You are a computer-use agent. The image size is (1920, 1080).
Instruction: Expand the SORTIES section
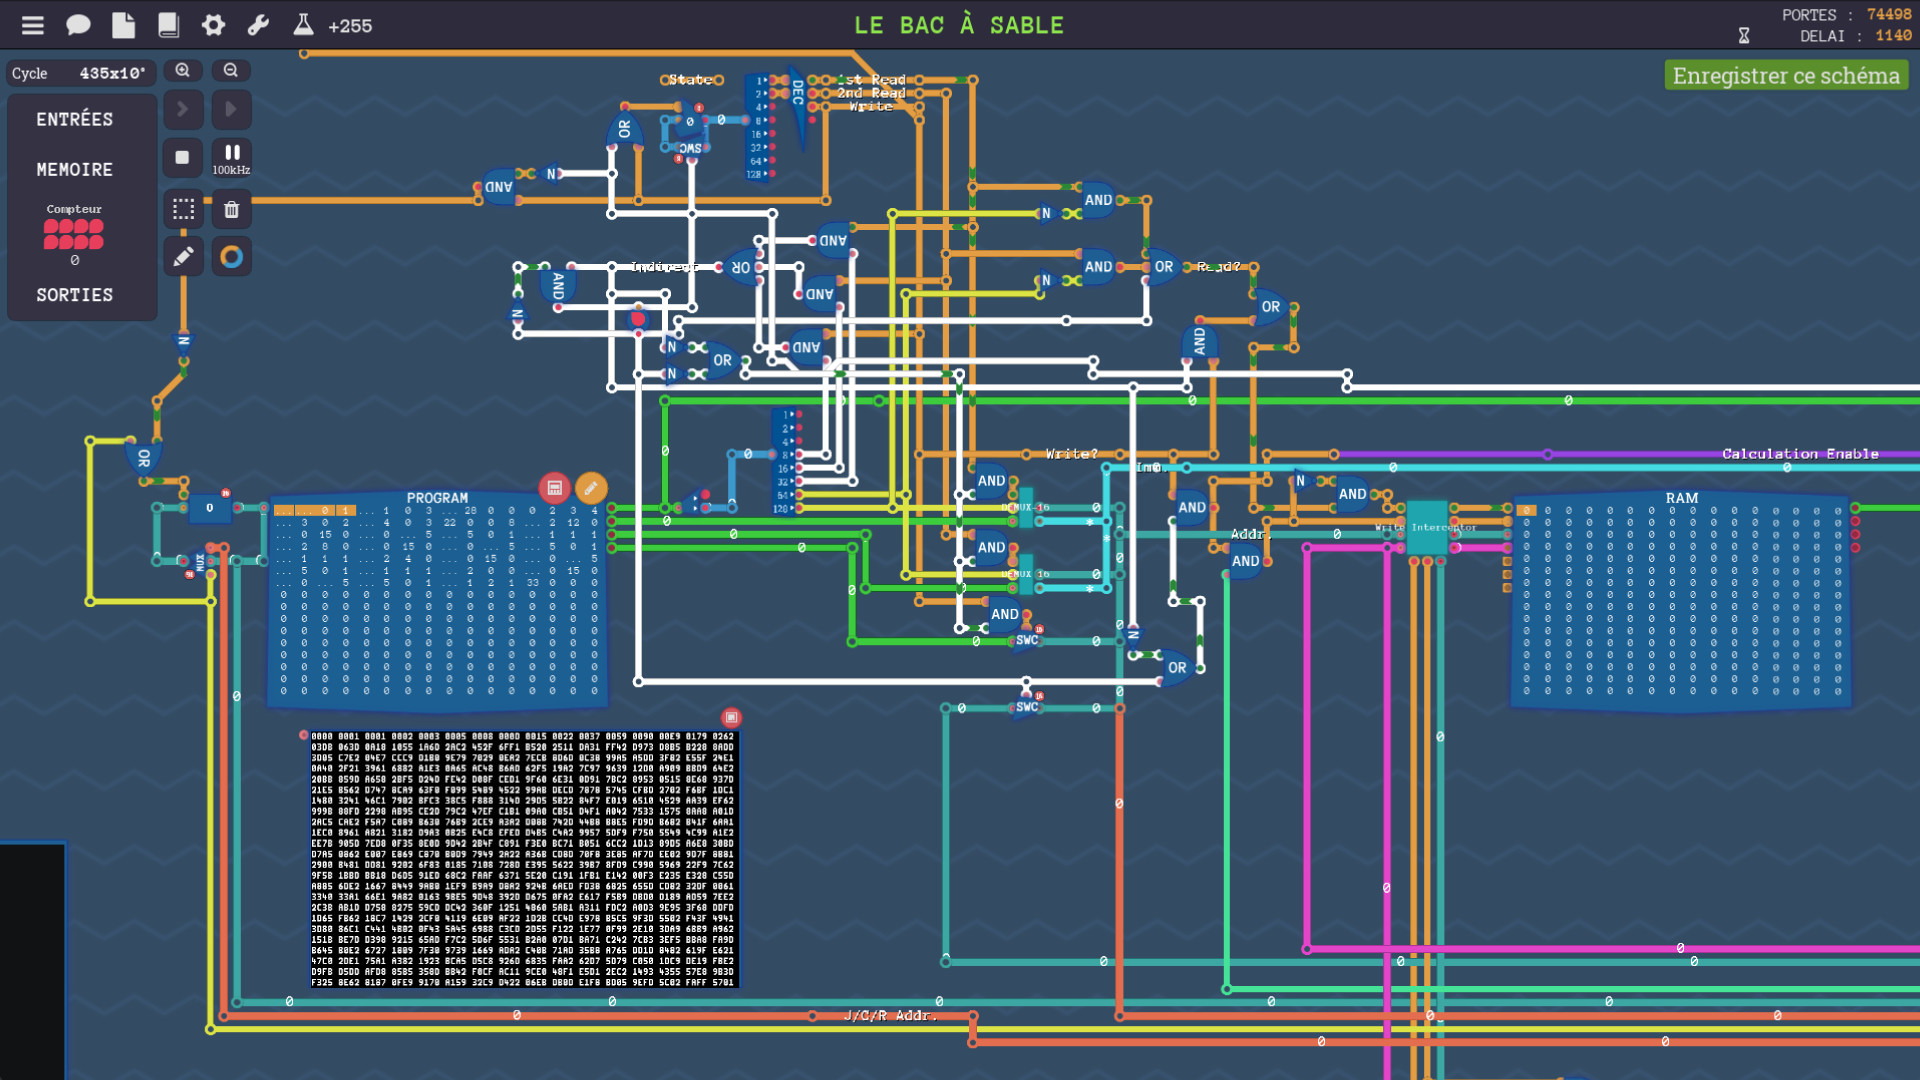click(75, 295)
